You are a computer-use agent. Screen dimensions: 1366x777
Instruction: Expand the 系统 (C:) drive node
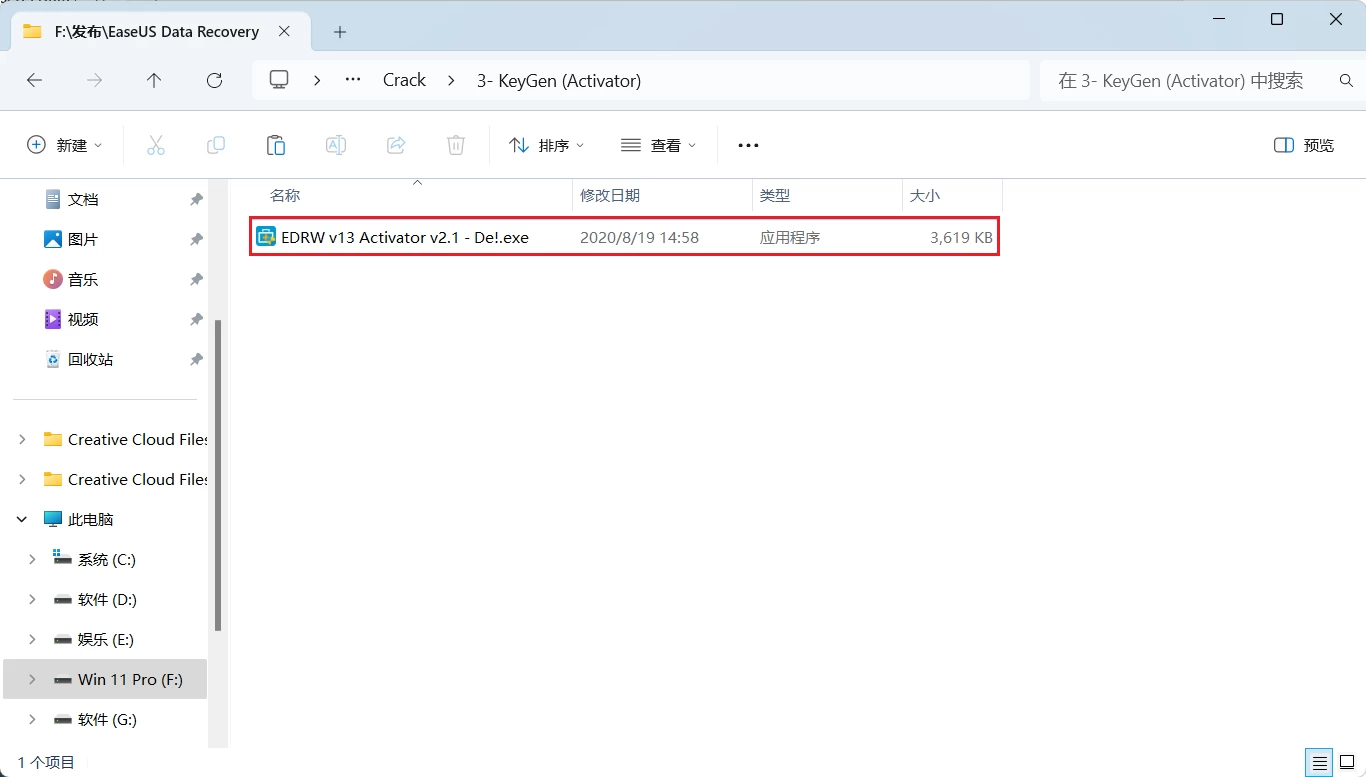click(32, 560)
